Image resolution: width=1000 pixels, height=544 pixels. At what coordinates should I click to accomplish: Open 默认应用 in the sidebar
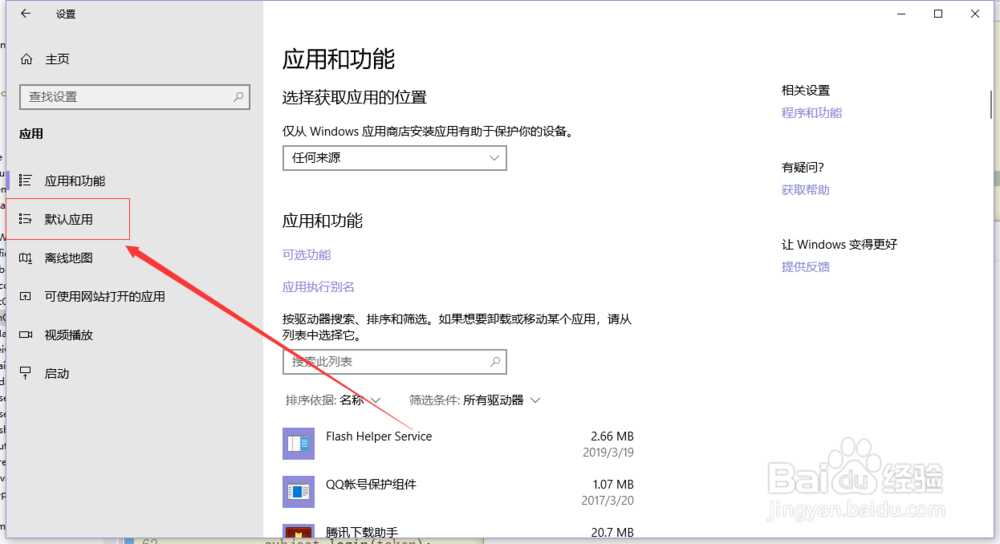tap(69, 219)
